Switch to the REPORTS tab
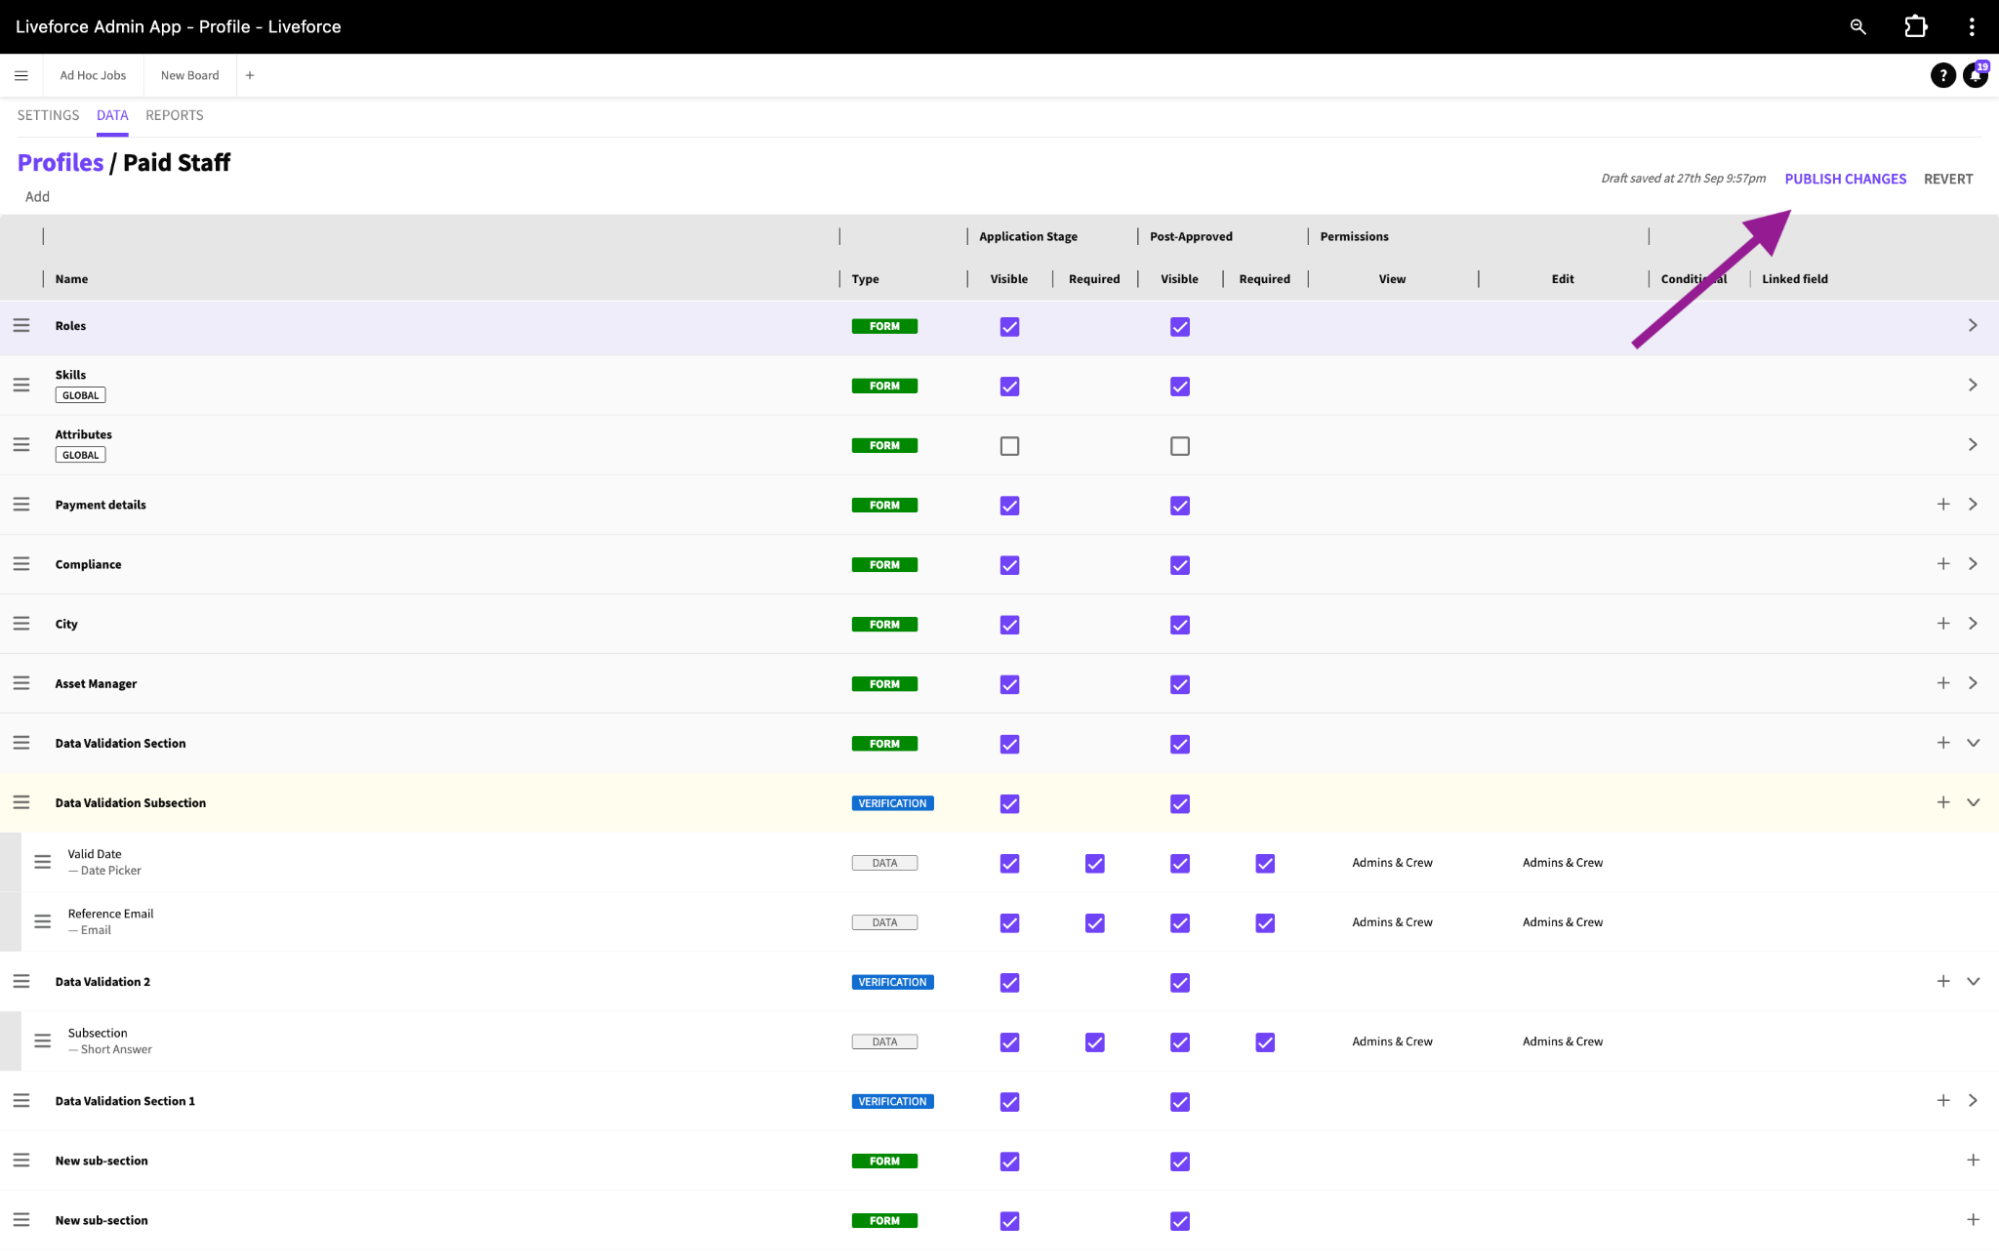The image size is (1999, 1251). pos(174,115)
